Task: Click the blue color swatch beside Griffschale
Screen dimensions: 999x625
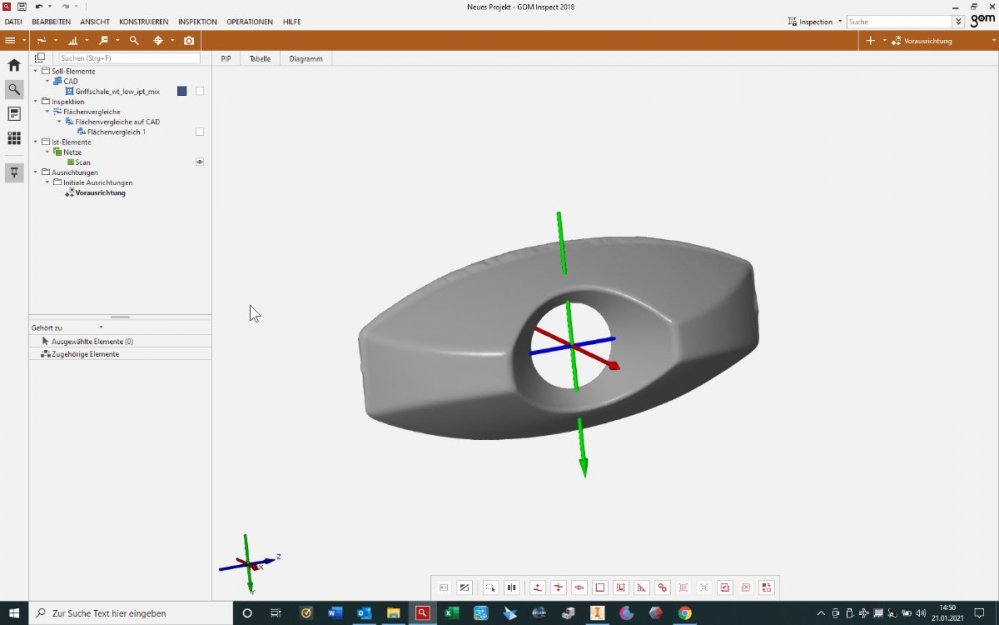Action: coord(182,91)
